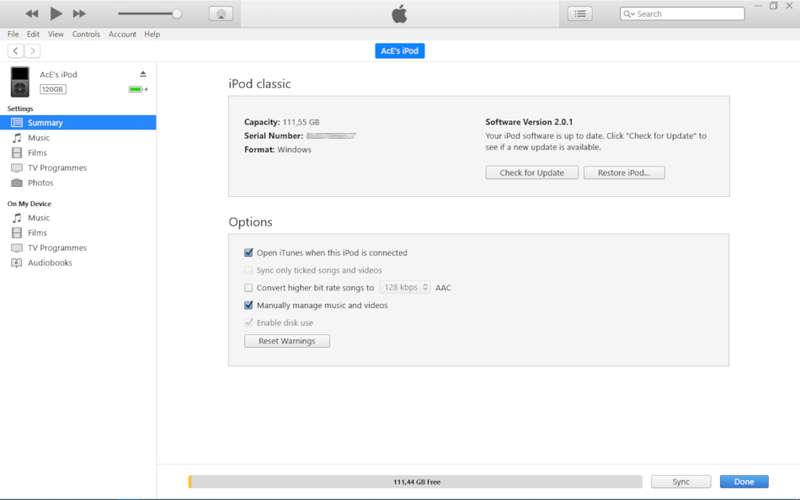
Task: Open the View menu
Action: [x=56, y=34]
